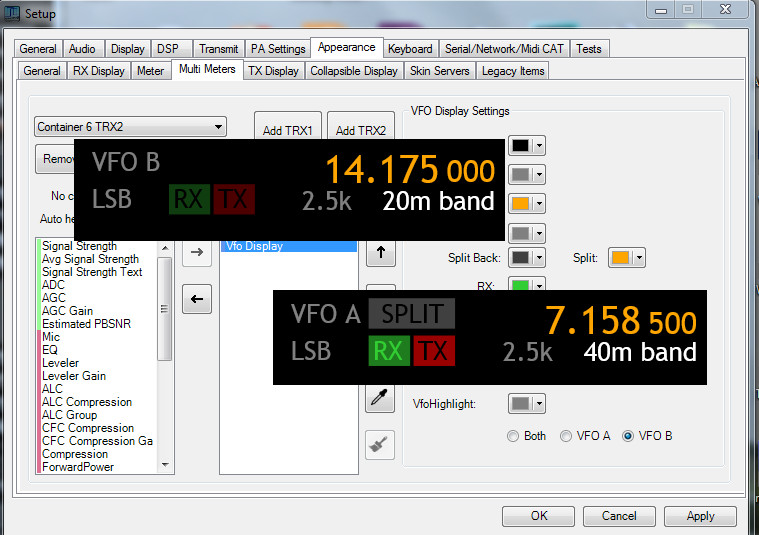Open the VfoHighlight color dropdown
This screenshot has height=535, width=759.
tap(539, 403)
